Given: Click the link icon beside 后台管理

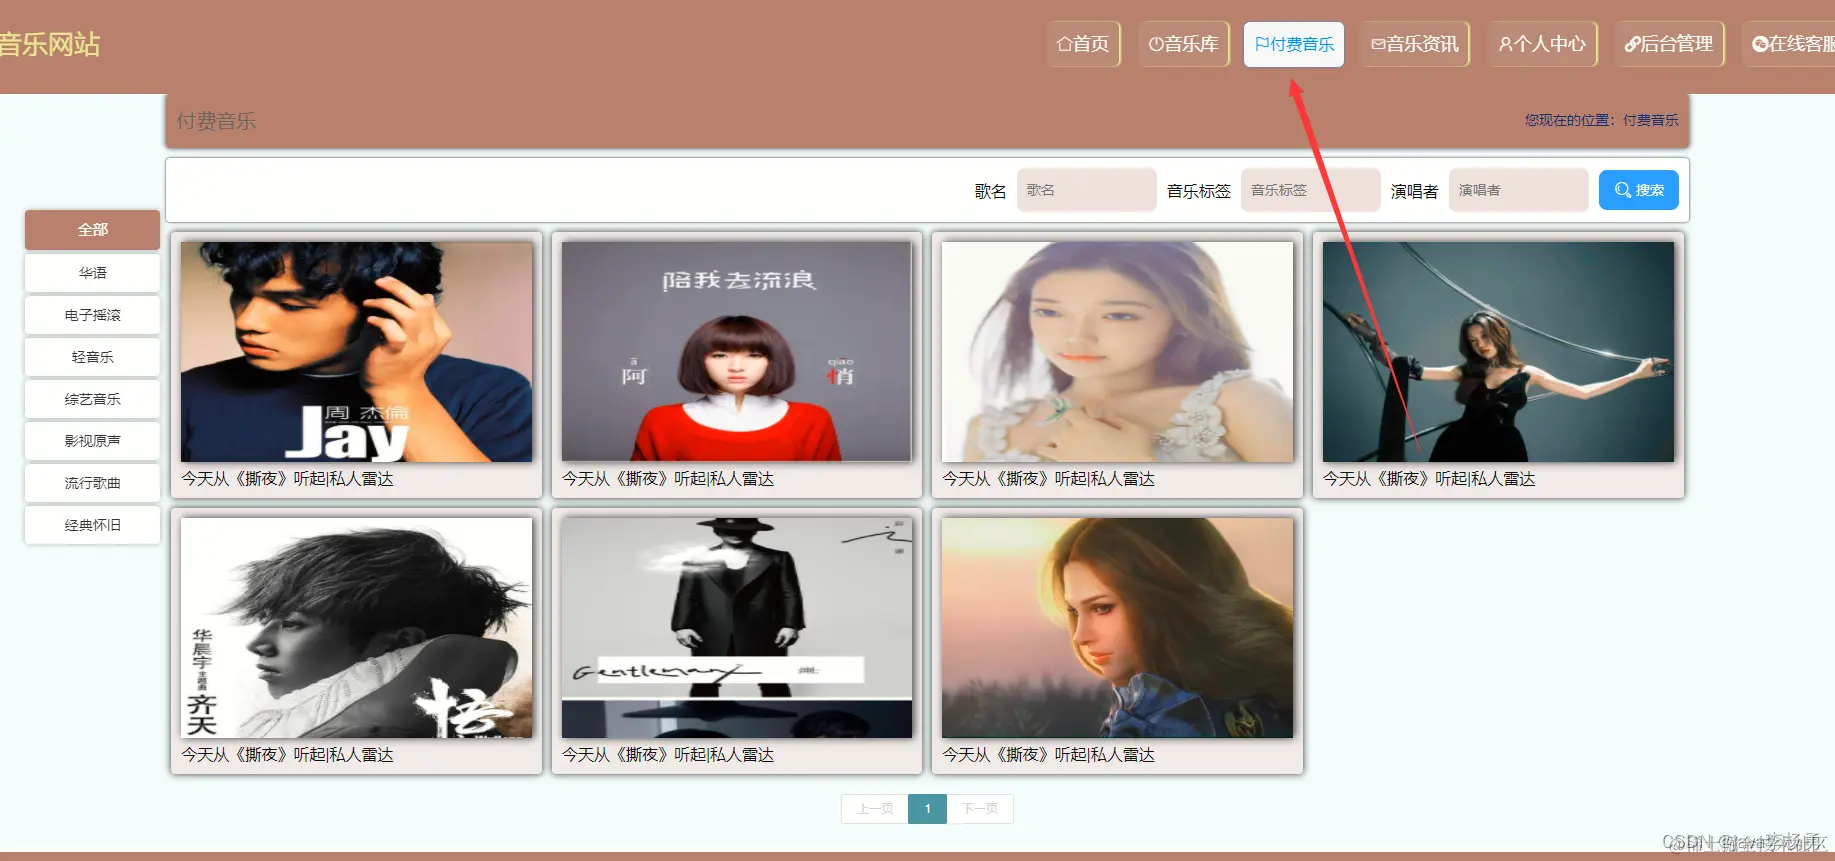Looking at the screenshot, I should [x=1632, y=44].
